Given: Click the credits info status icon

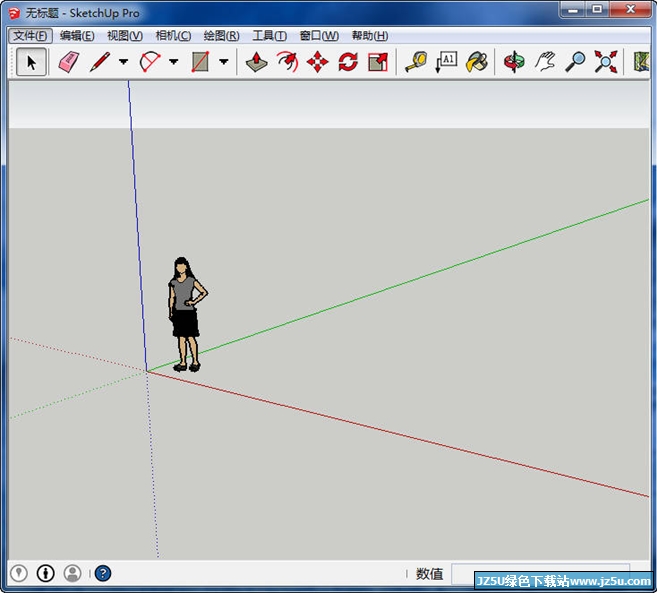Looking at the screenshot, I should (45, 573).
